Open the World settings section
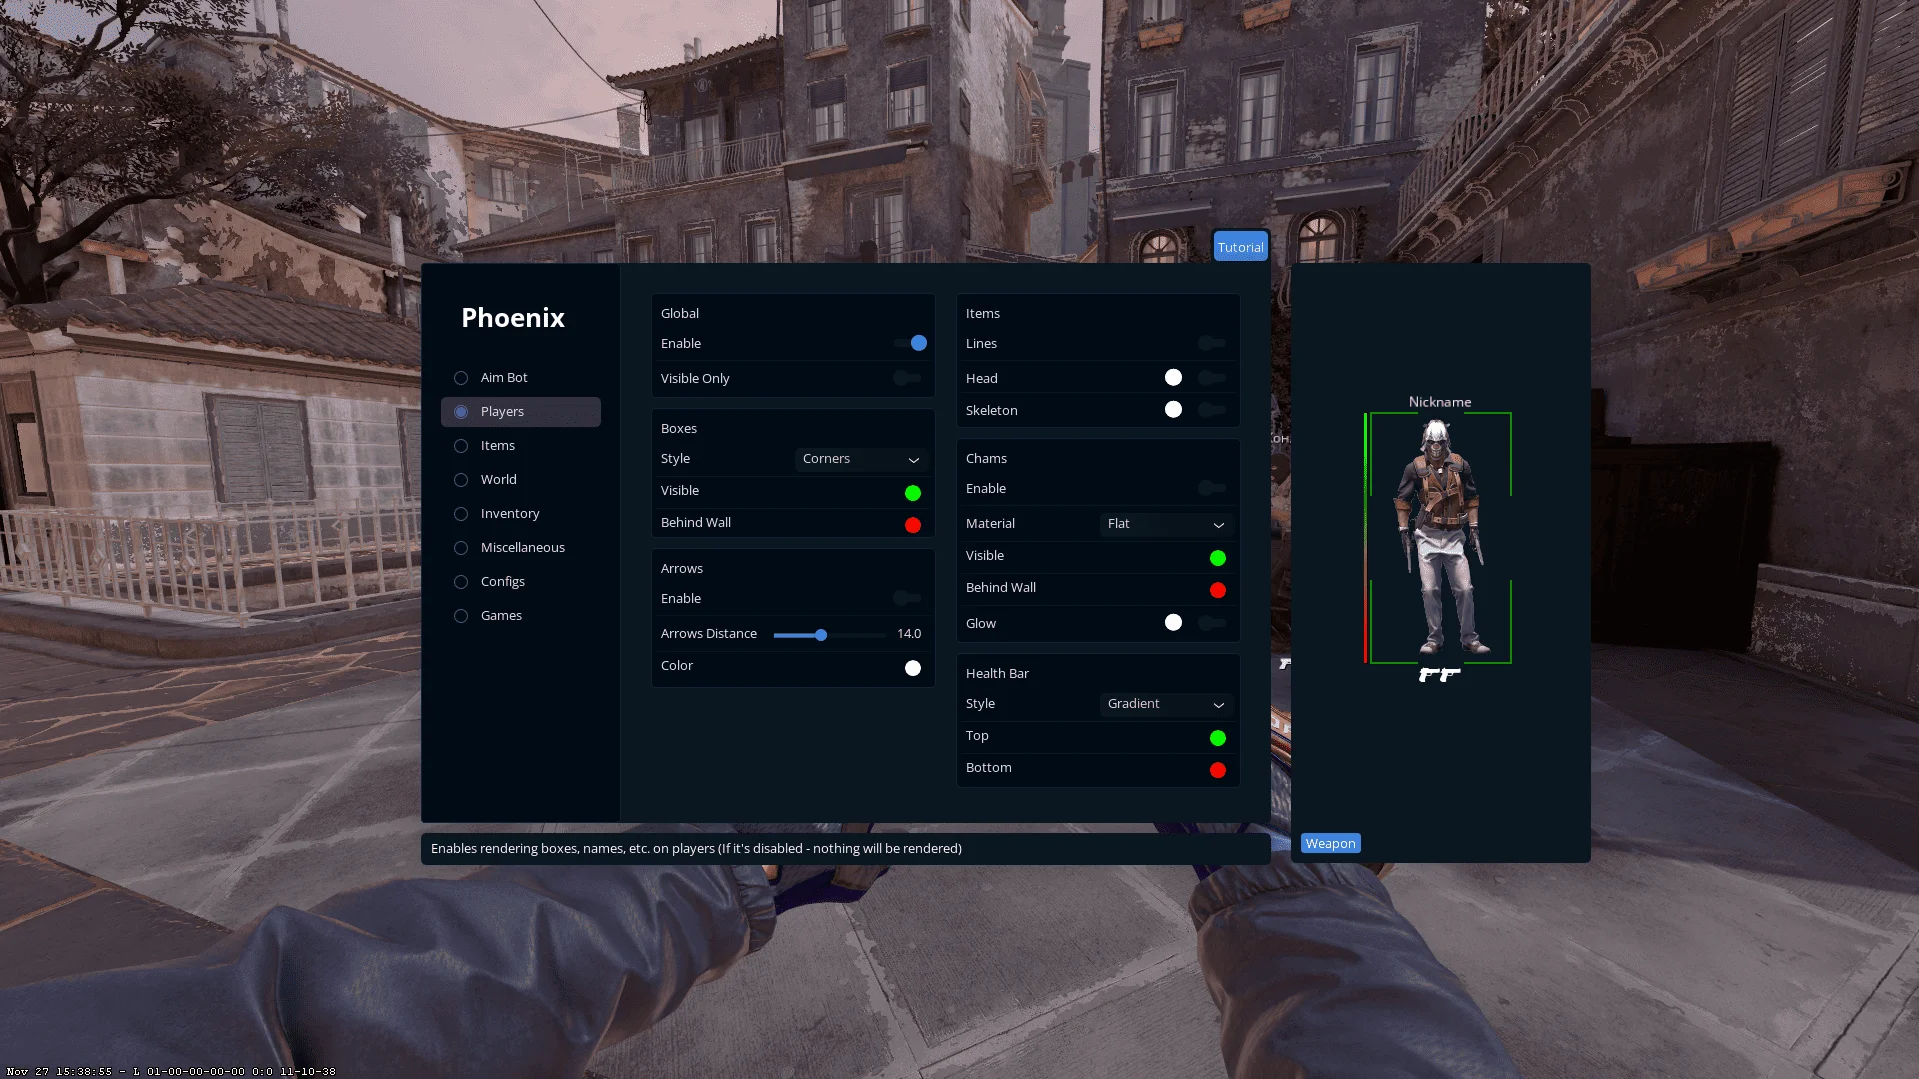The height and width of the screenshot is (1079, 1919). 498,479
